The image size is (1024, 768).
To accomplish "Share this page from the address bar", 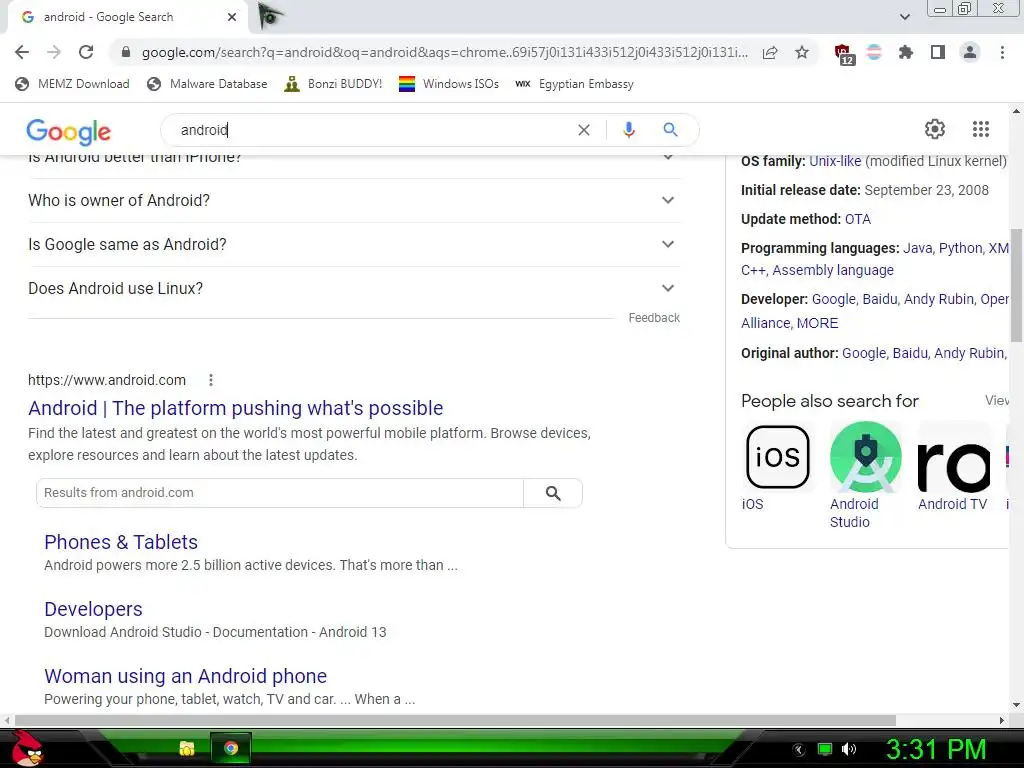I will point(770,52).
